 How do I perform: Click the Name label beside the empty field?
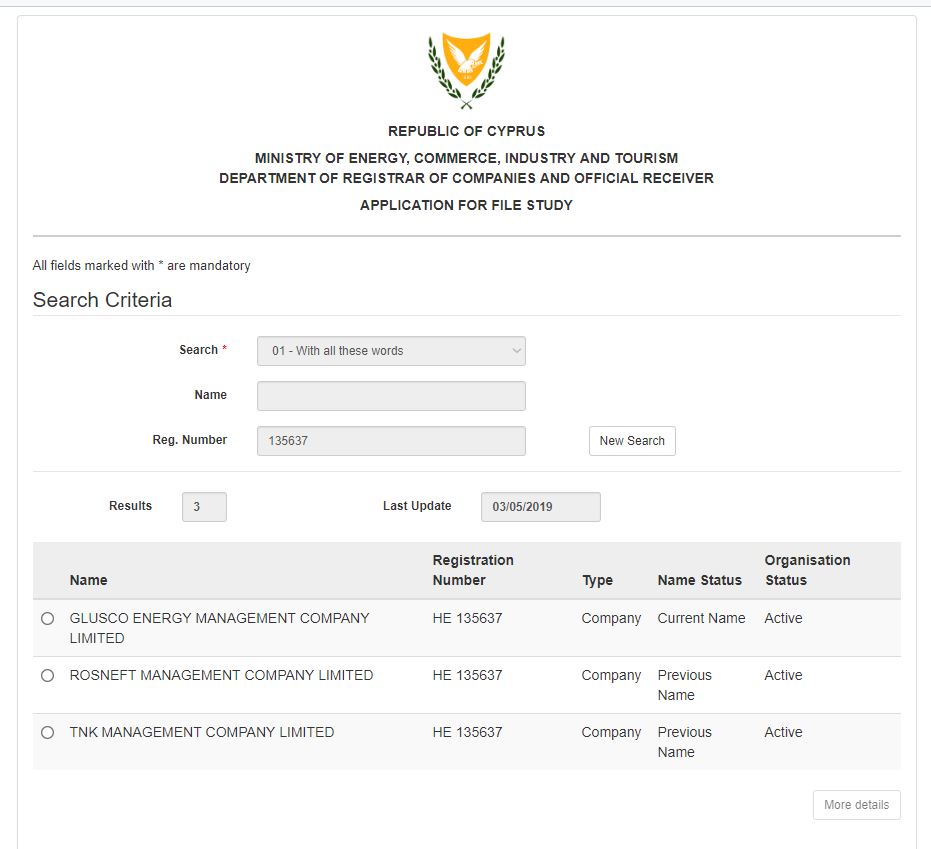pos(210,395)
